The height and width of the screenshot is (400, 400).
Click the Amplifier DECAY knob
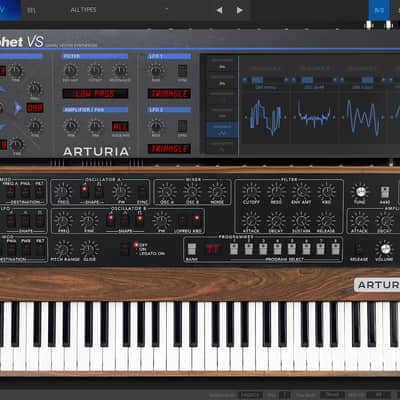click(385, 221)
